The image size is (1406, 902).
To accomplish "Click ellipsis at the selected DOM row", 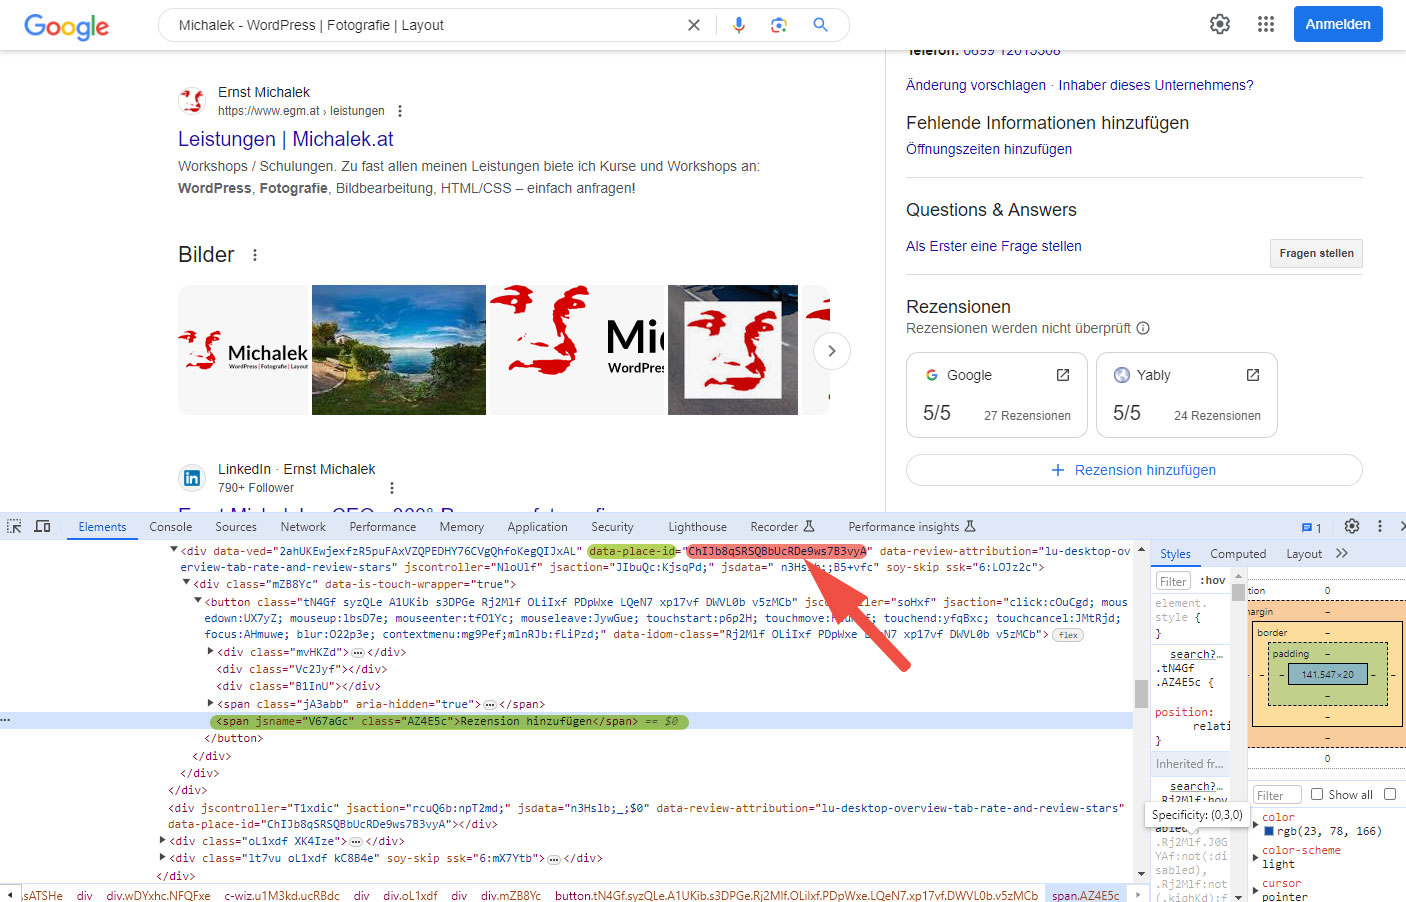I will tap(6, 721).
